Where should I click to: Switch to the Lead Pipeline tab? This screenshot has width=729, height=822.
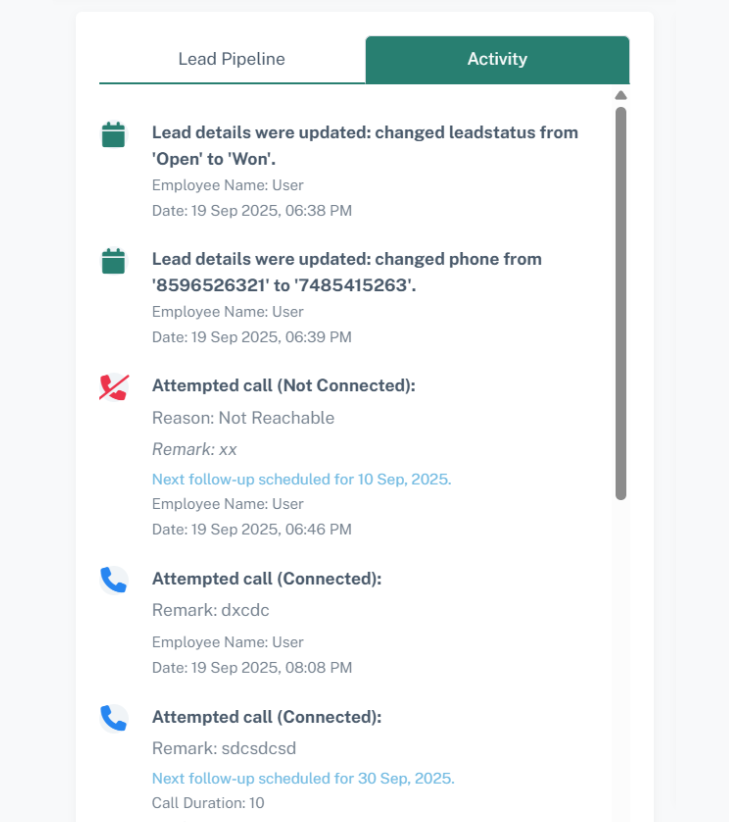(x=231, y=59)
